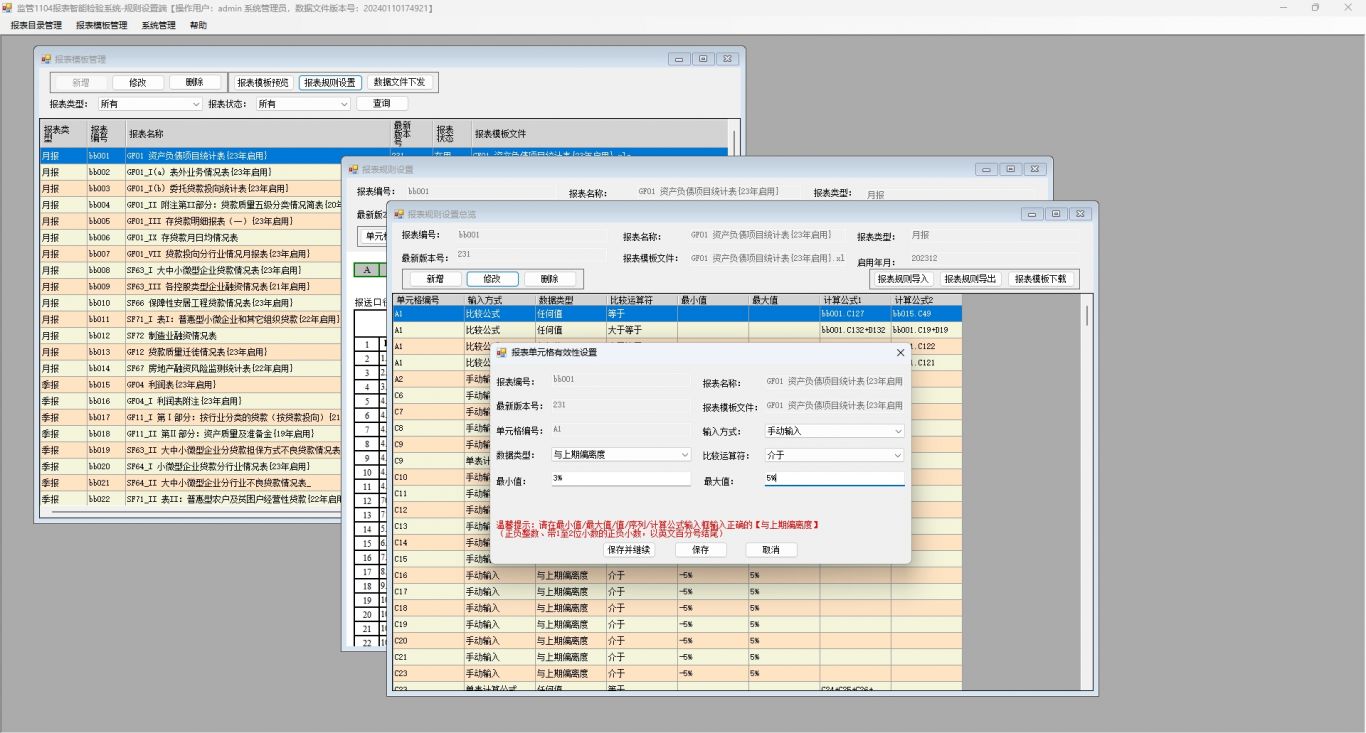Select template row bb020
Viewport: 1366px width, 733px height.
click(190, 466)
